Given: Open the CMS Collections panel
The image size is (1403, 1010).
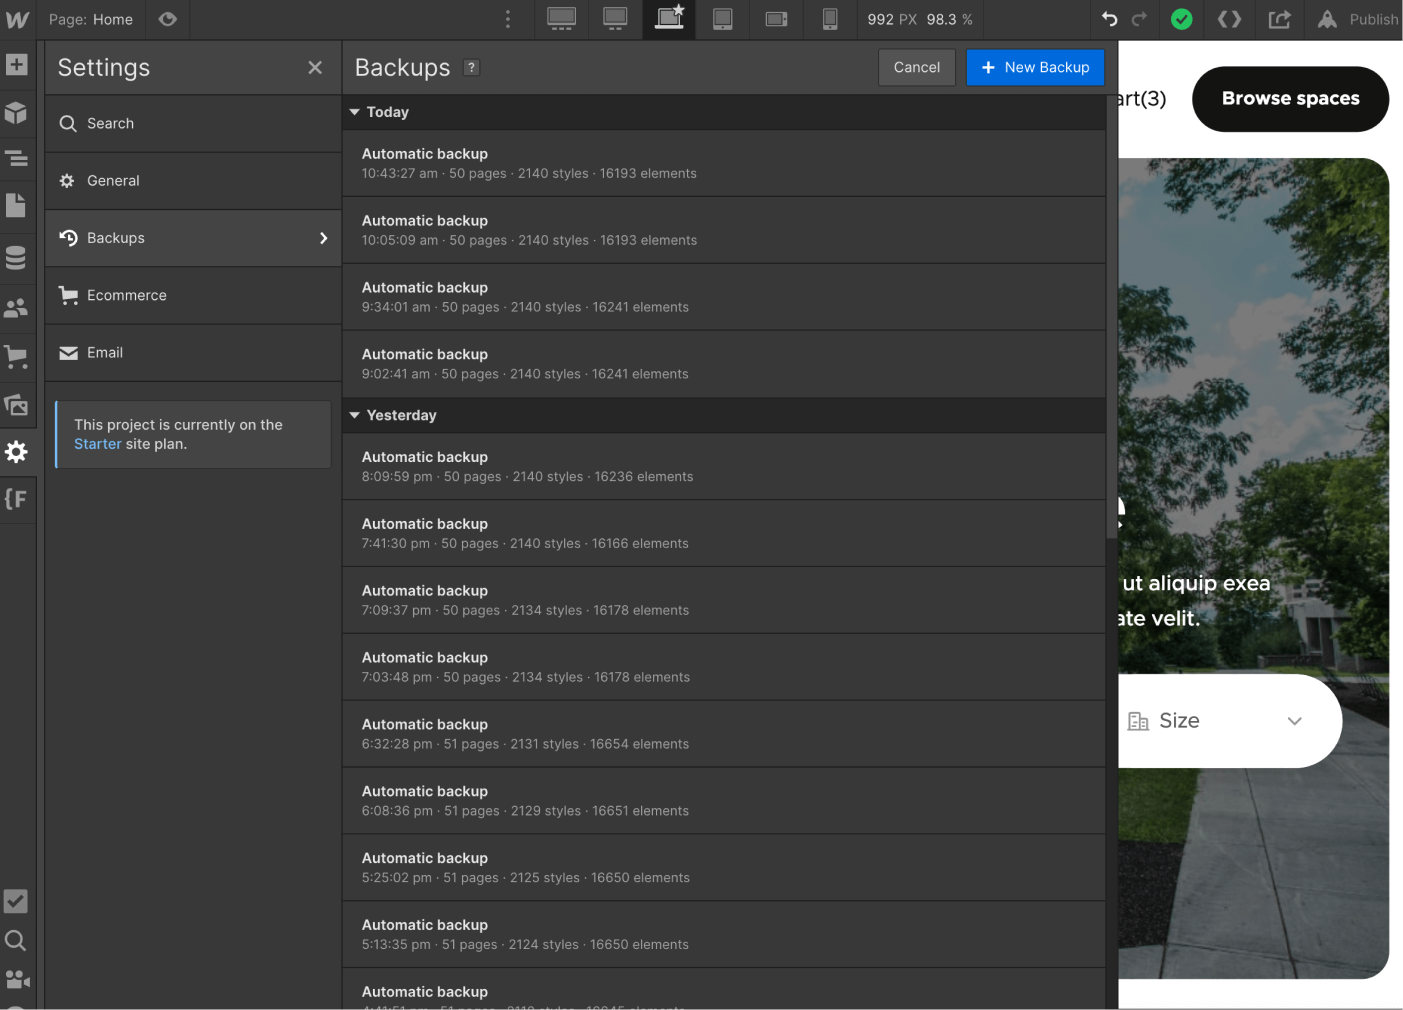Looking at the screenshot, I should pyautogui.click(x=16, y=257).
